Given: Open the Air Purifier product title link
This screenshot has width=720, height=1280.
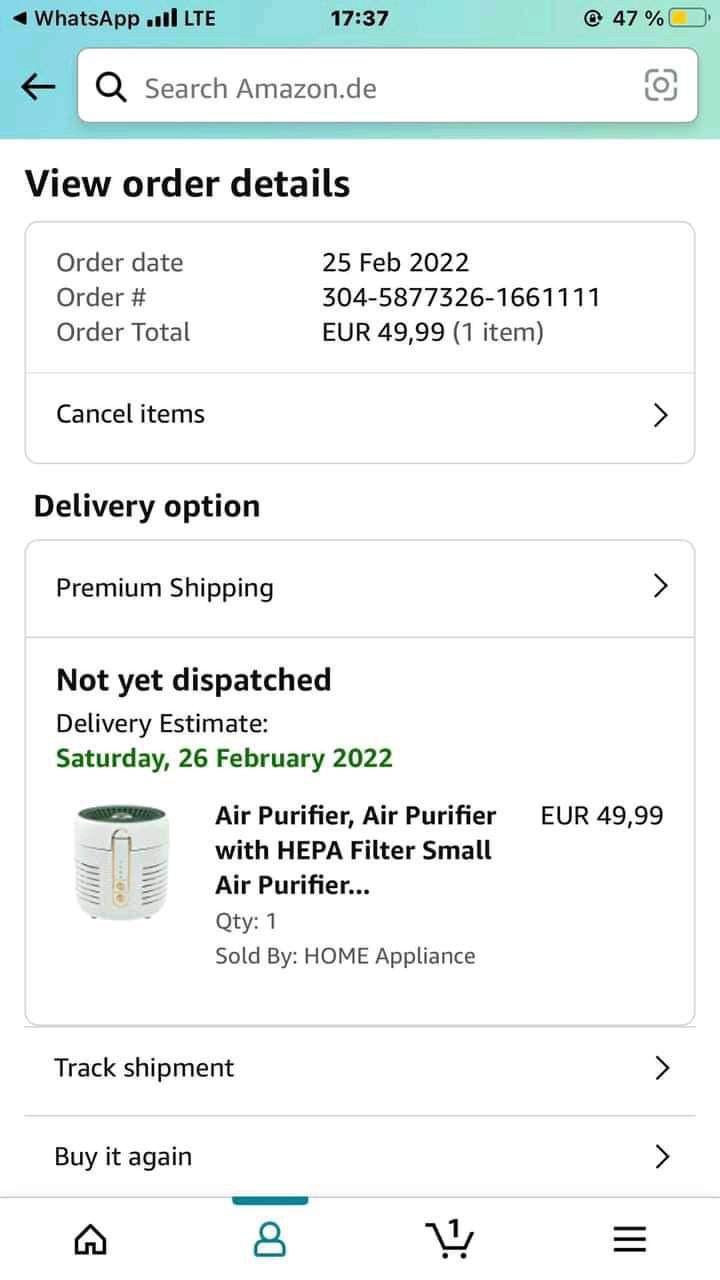Looking at the screenshot, I should click(x=355, y=850).
